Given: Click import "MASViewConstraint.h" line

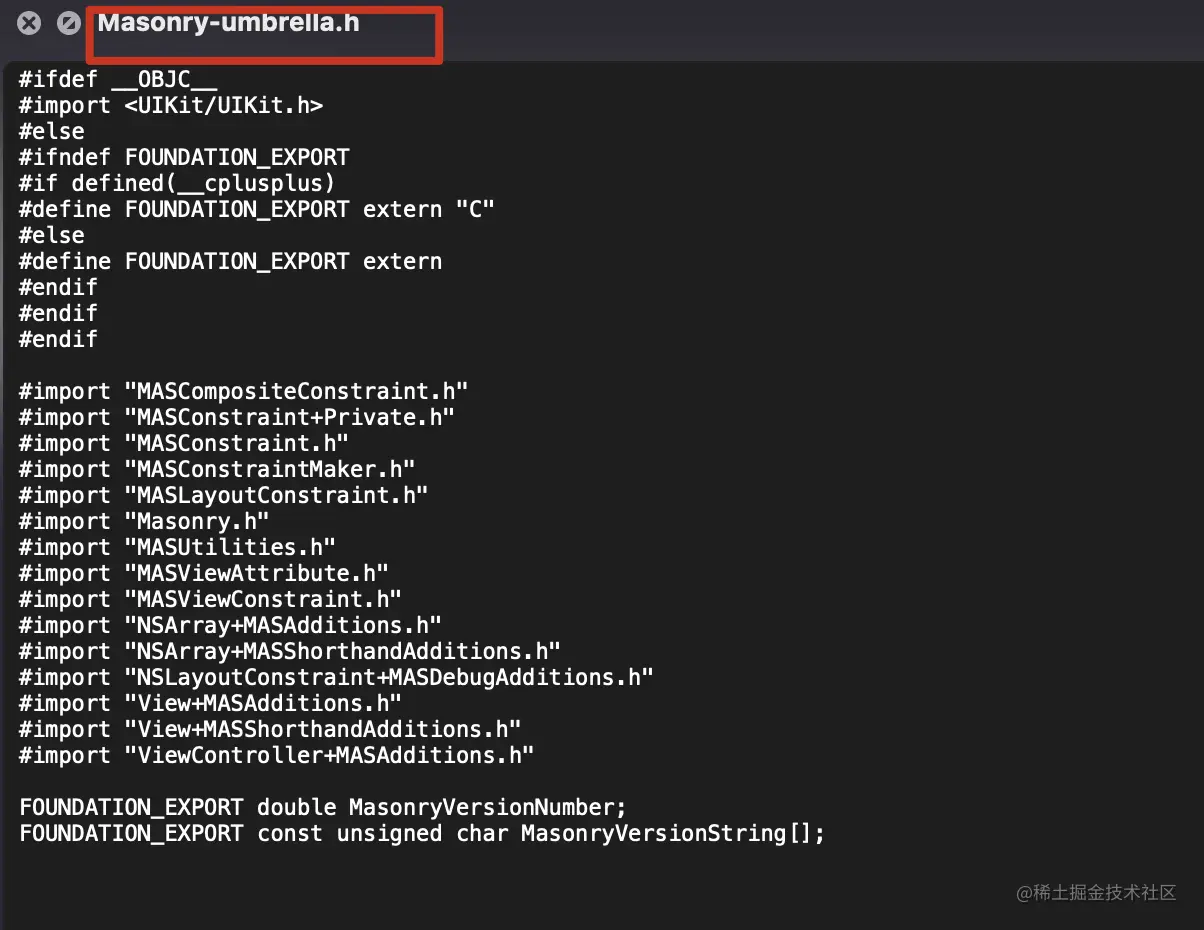Looking at the screenshot, I should 210,599.
